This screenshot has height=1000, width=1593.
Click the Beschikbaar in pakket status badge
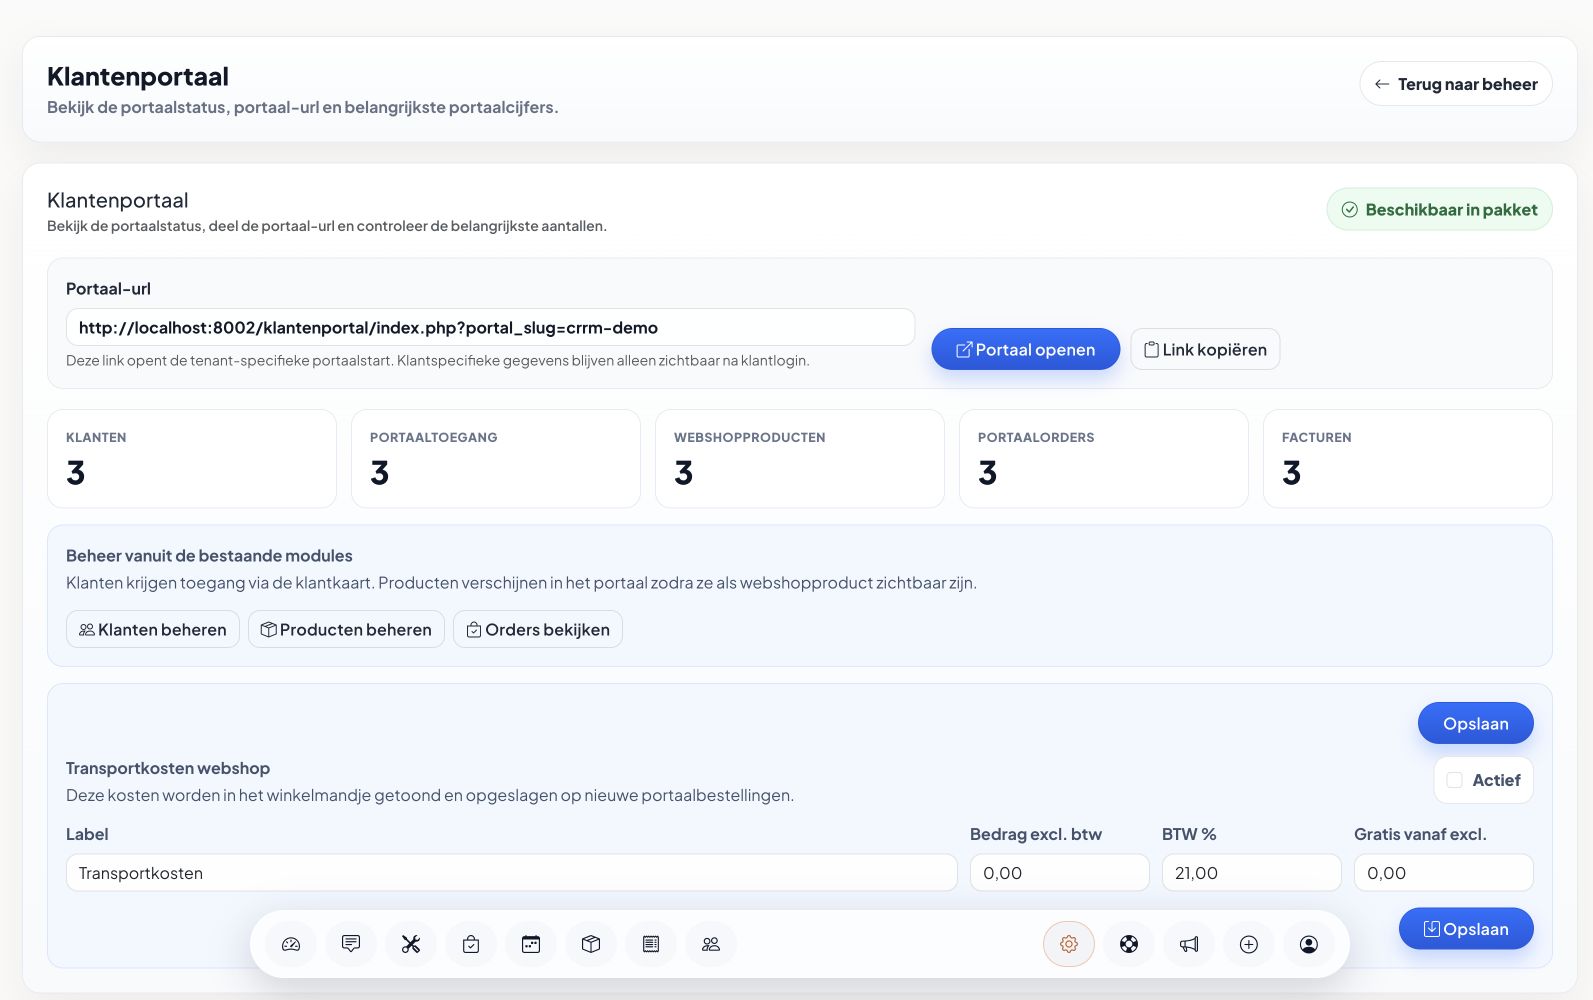click(1440, 209)
